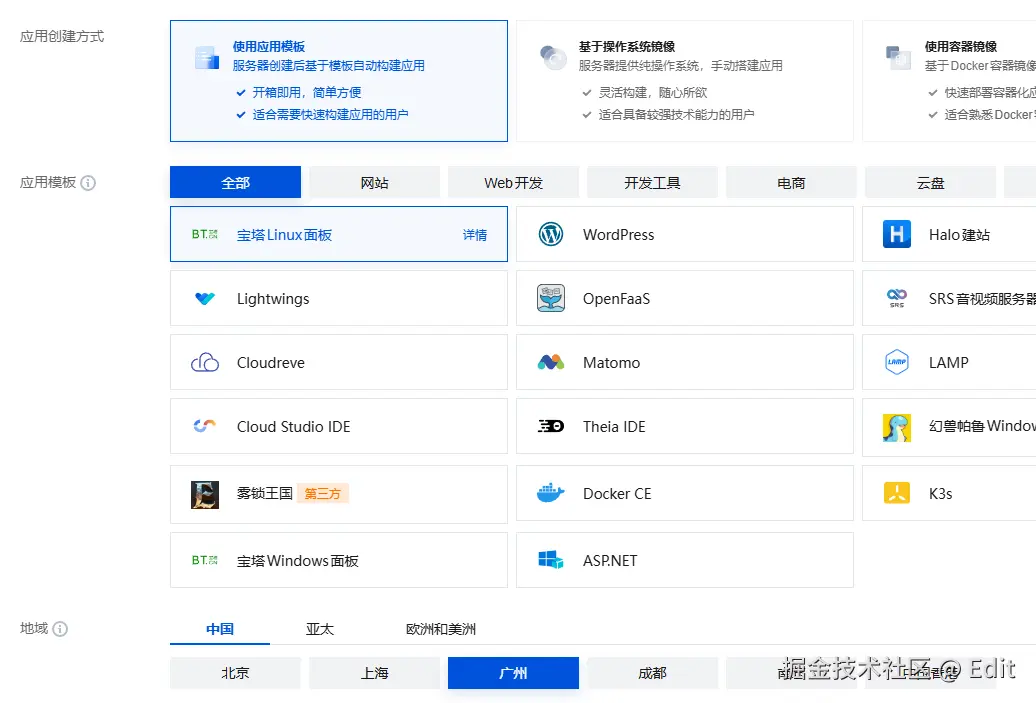Viewport: 1036px width, 703px height.
Task: Click the 幻兽帕鲁 game thumbnail icon
Action: click(x=897, y=427)
